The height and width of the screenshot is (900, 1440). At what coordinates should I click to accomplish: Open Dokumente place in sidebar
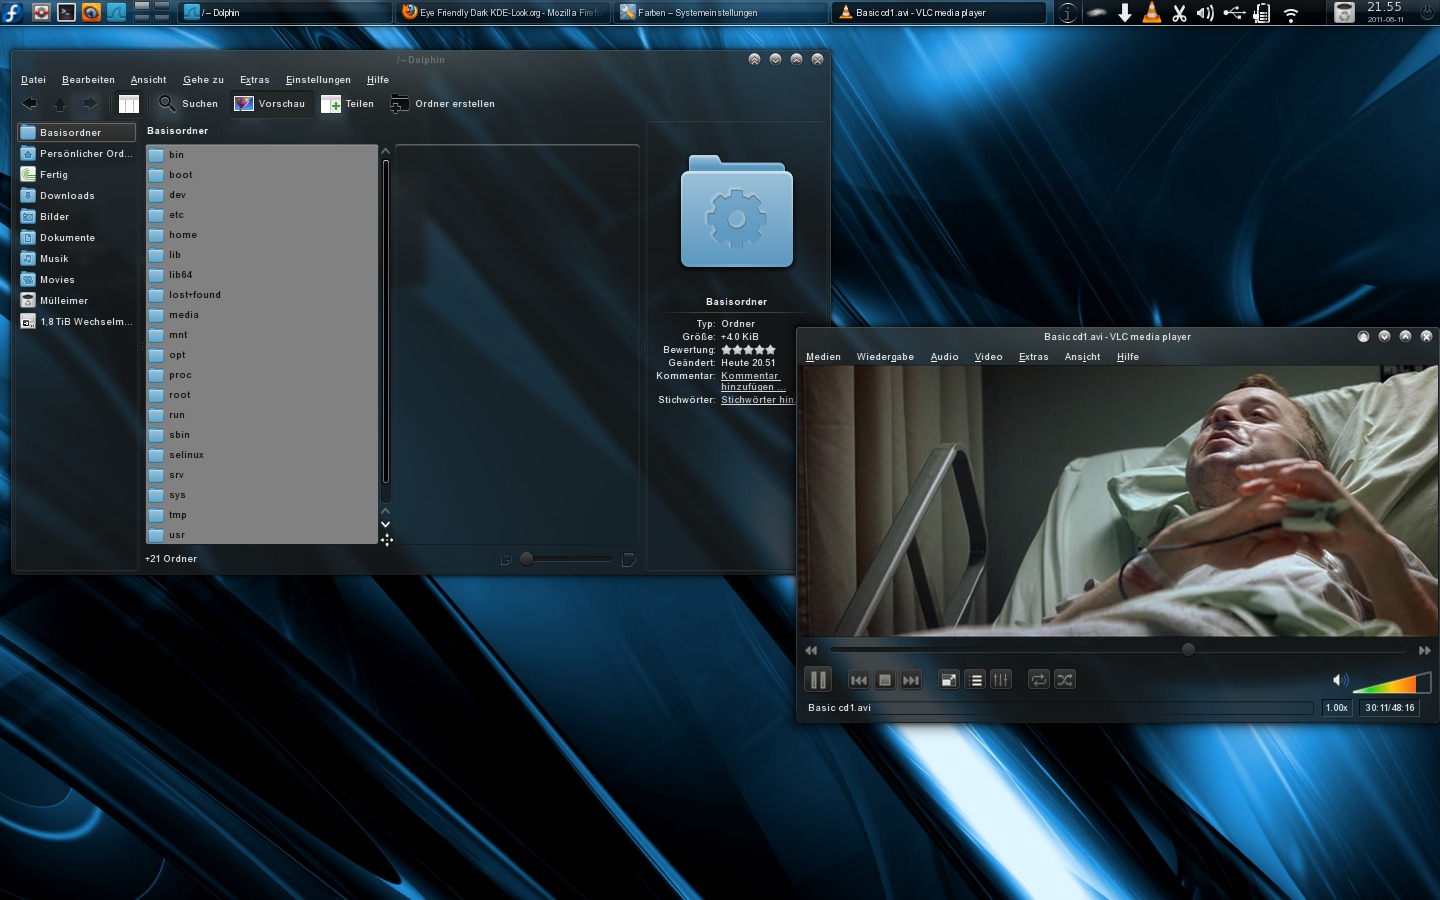[77, 238]
